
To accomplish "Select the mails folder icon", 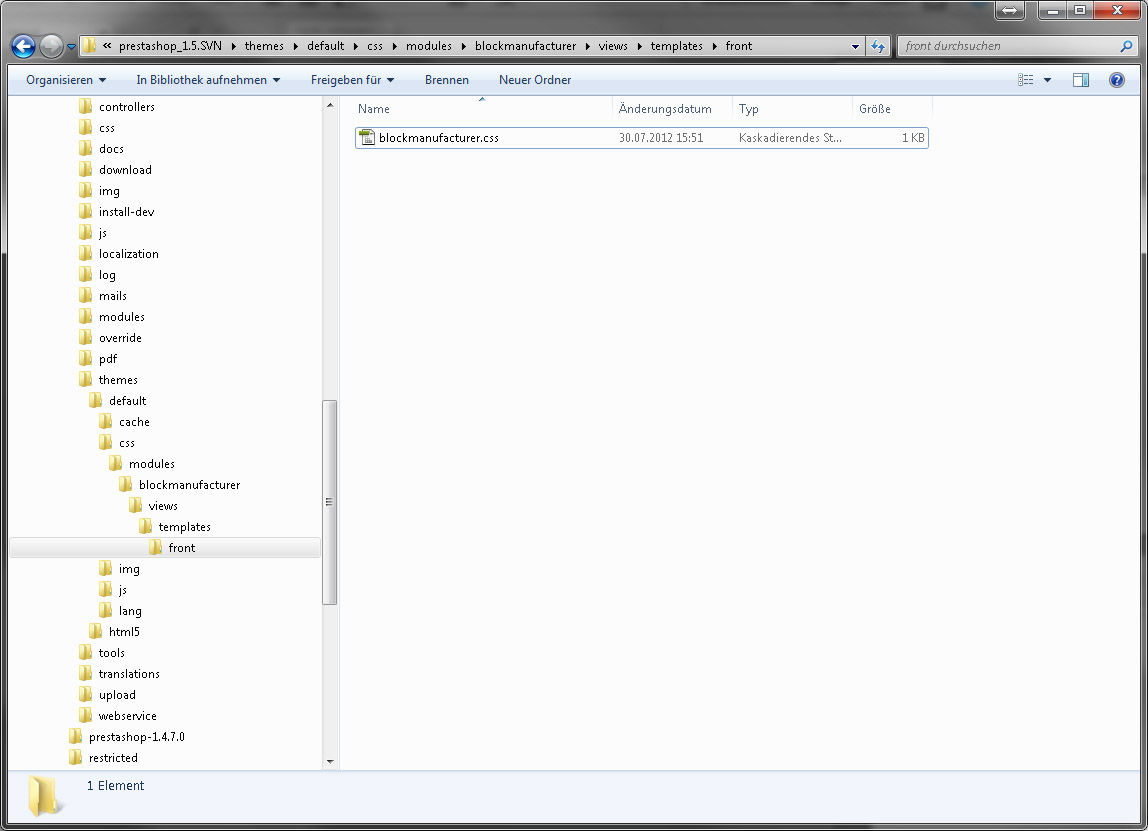I will click(86, 296).
